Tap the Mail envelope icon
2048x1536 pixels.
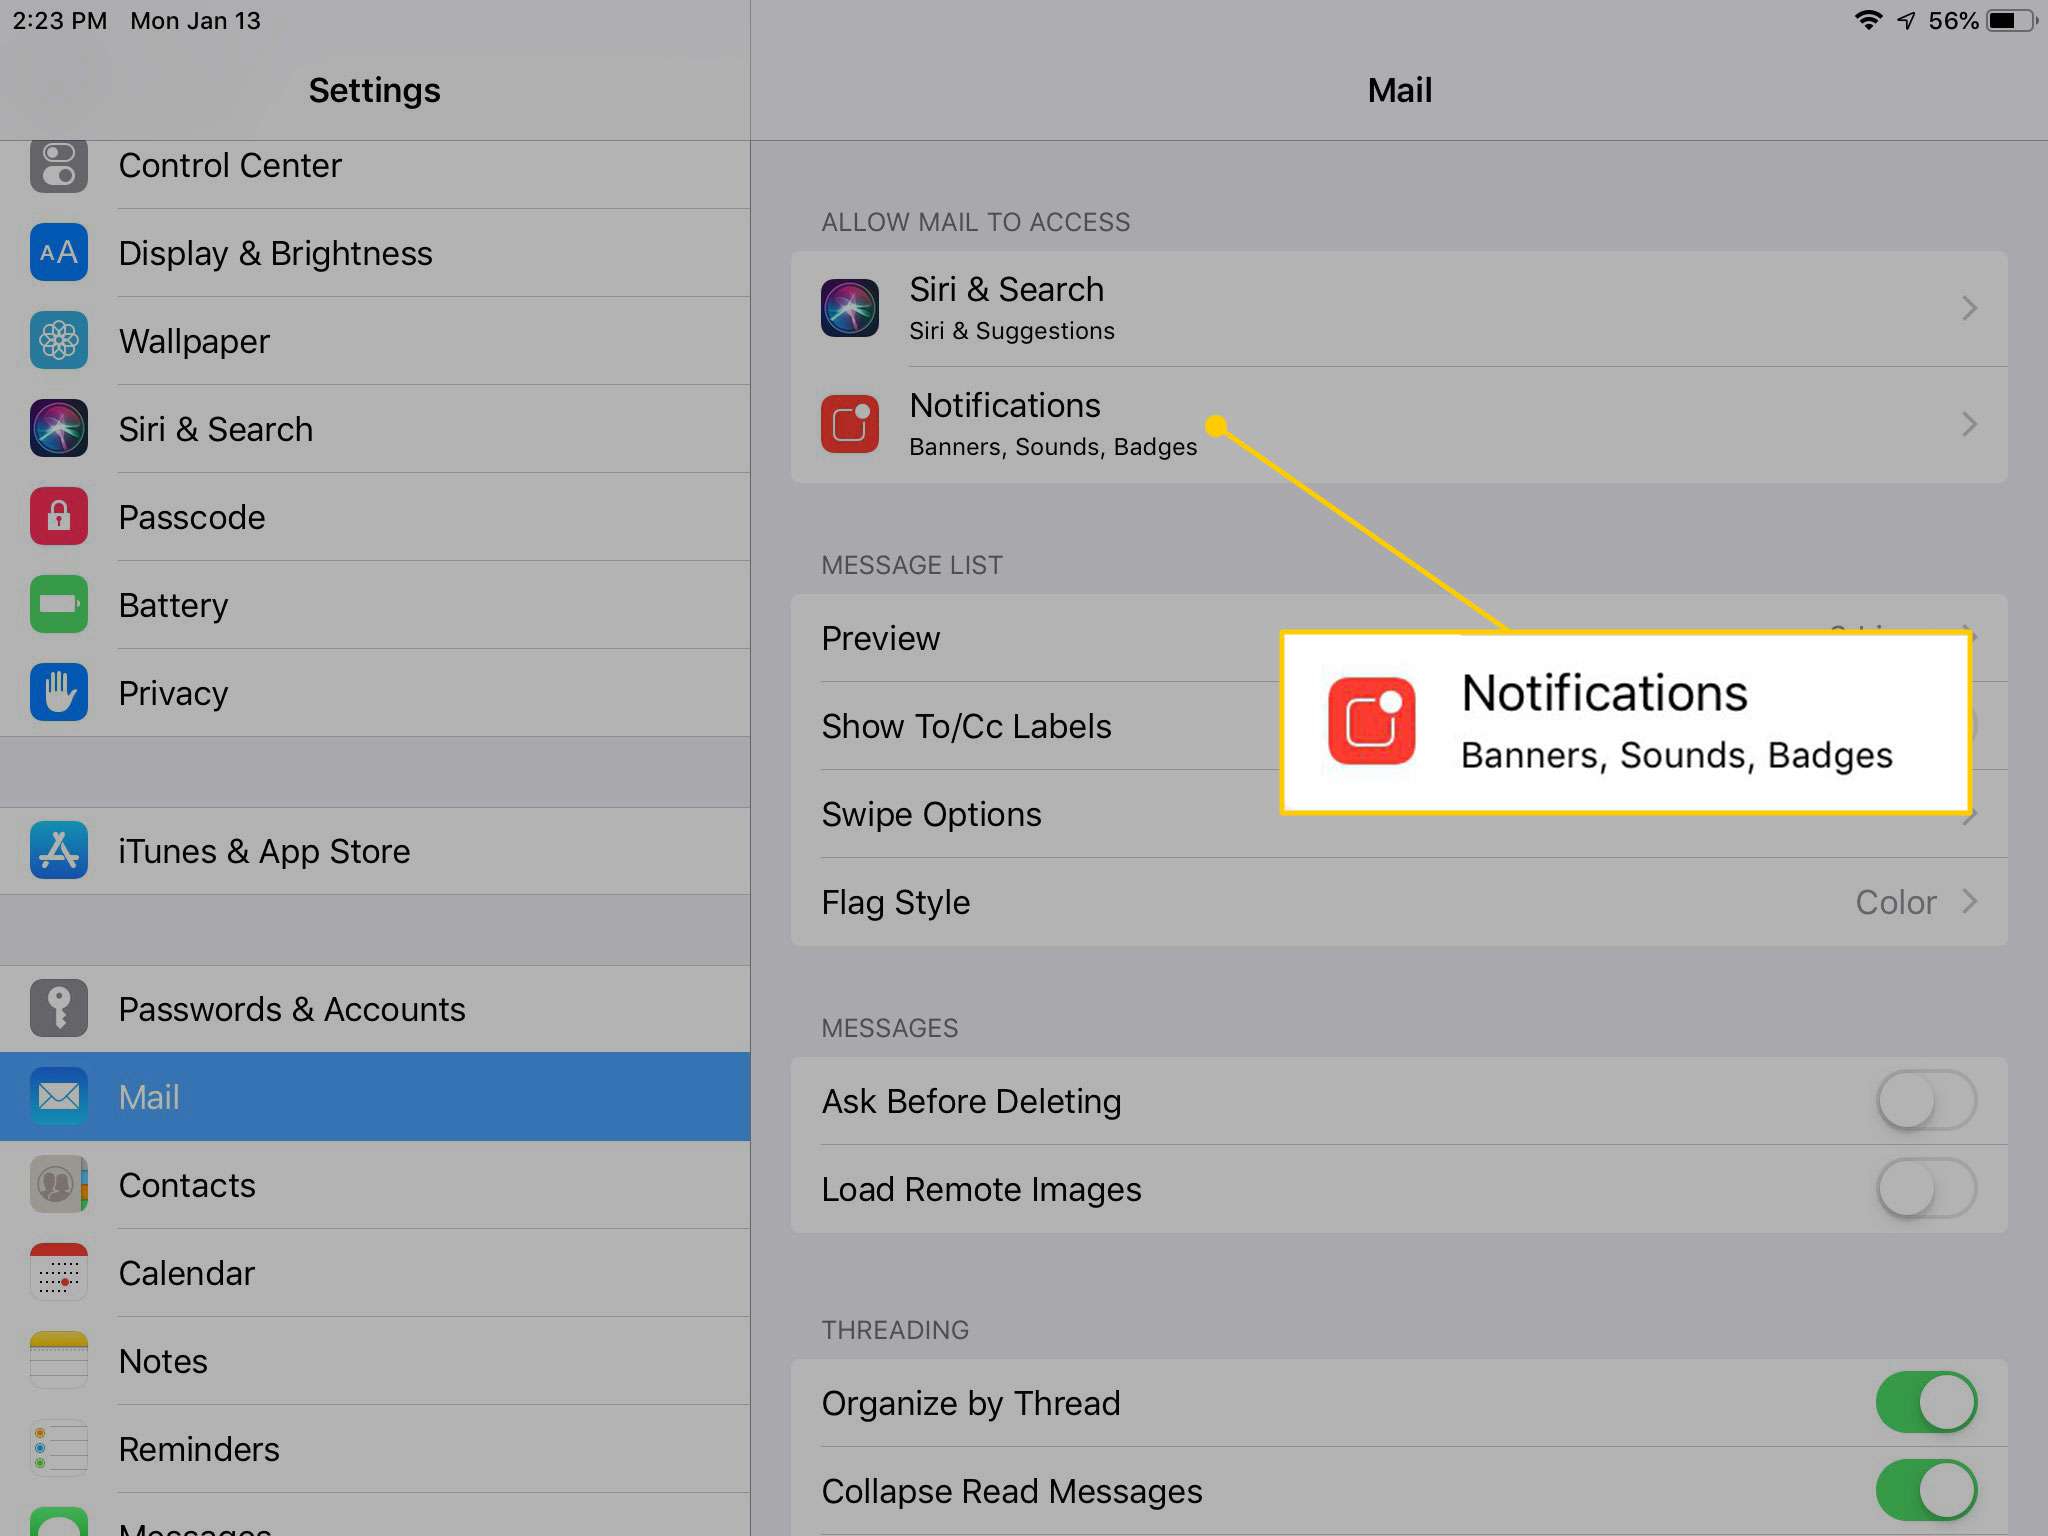pyautogui.click(x=58, y=1097)
